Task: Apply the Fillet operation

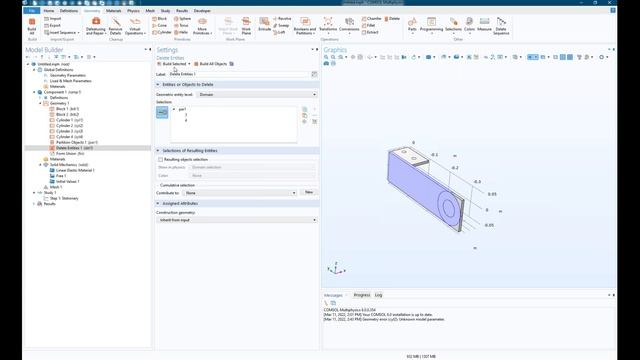Action: (x=369, y=25)
